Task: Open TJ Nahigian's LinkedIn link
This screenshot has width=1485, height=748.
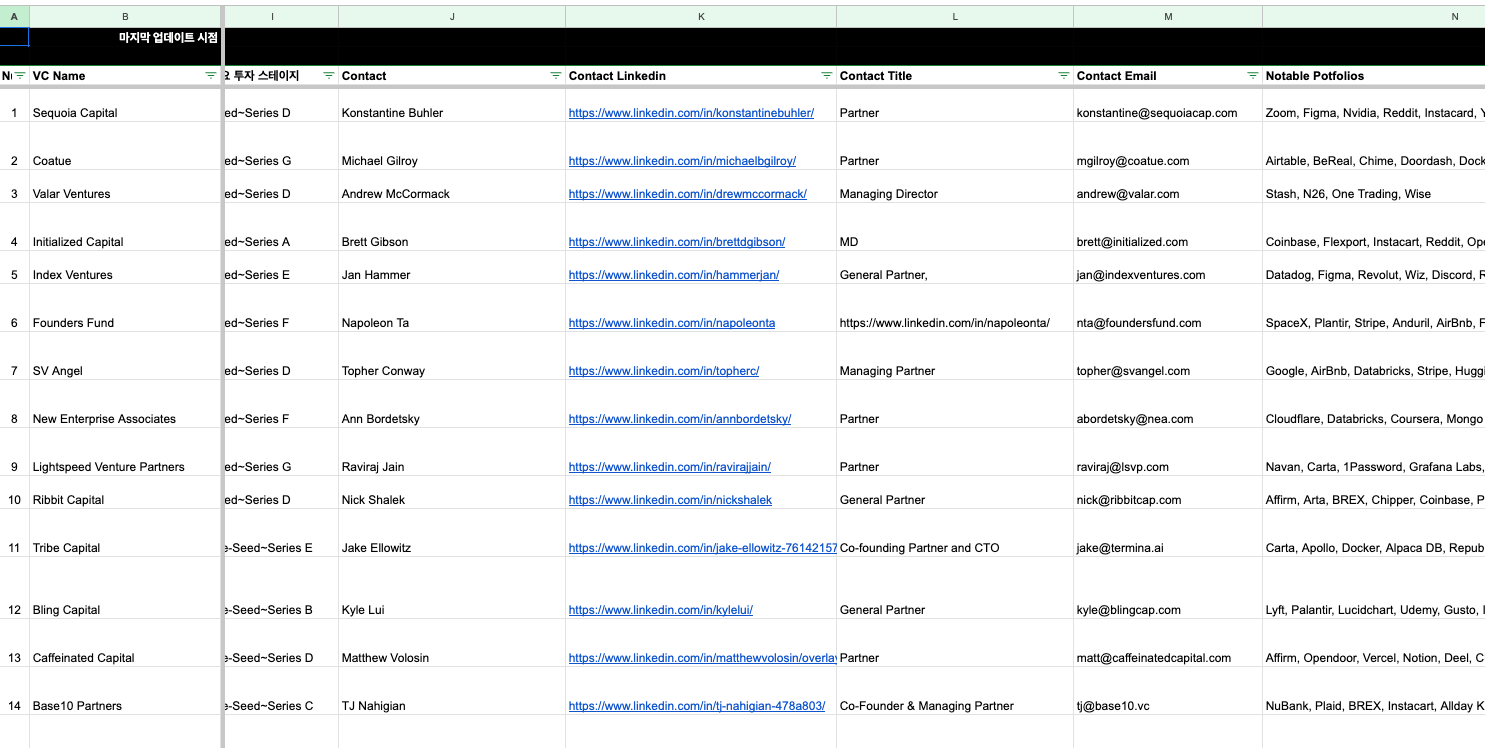Action: 696,706
